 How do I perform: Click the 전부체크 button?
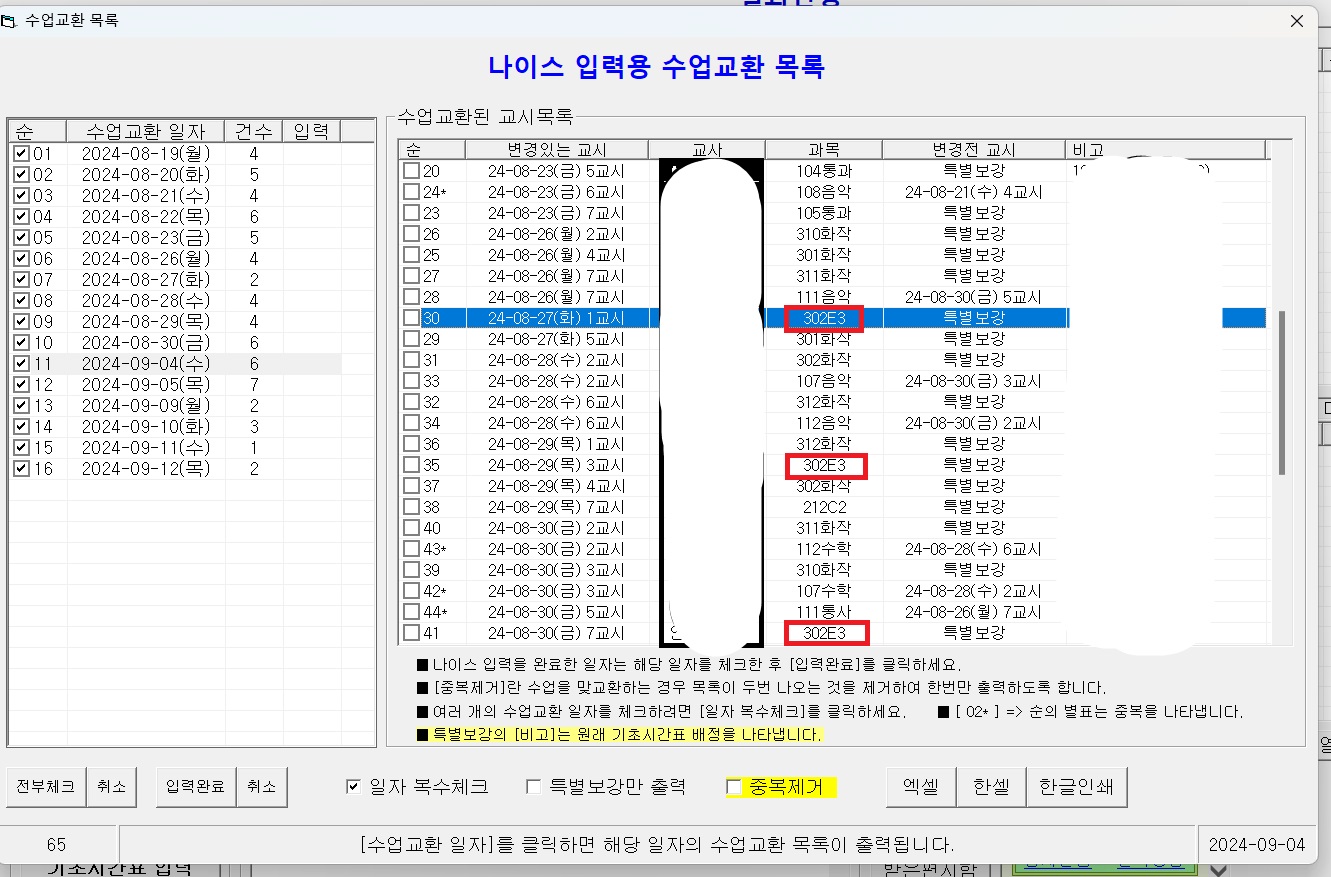point(46,787)
